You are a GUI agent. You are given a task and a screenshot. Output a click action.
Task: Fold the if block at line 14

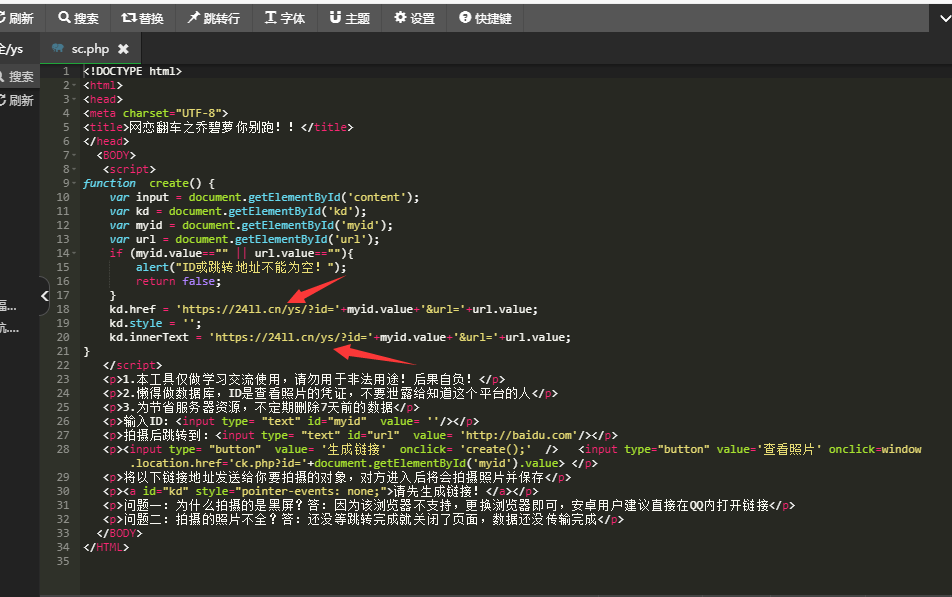pos(76,253)
